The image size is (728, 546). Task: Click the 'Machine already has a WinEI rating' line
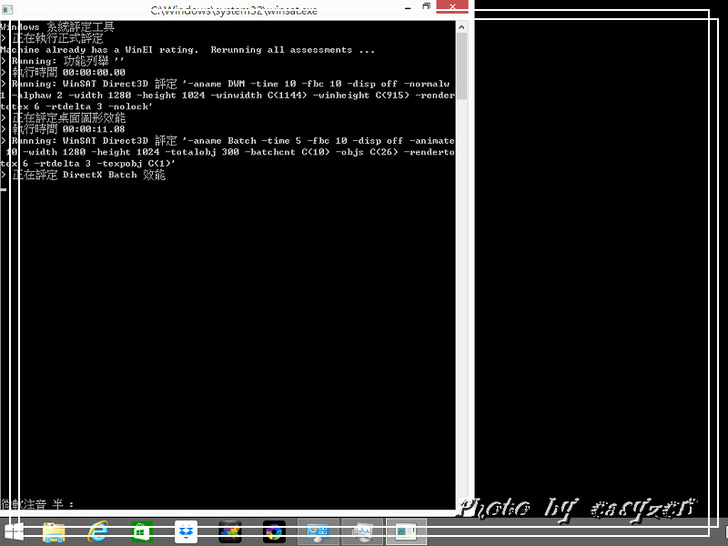click(188, 50)
